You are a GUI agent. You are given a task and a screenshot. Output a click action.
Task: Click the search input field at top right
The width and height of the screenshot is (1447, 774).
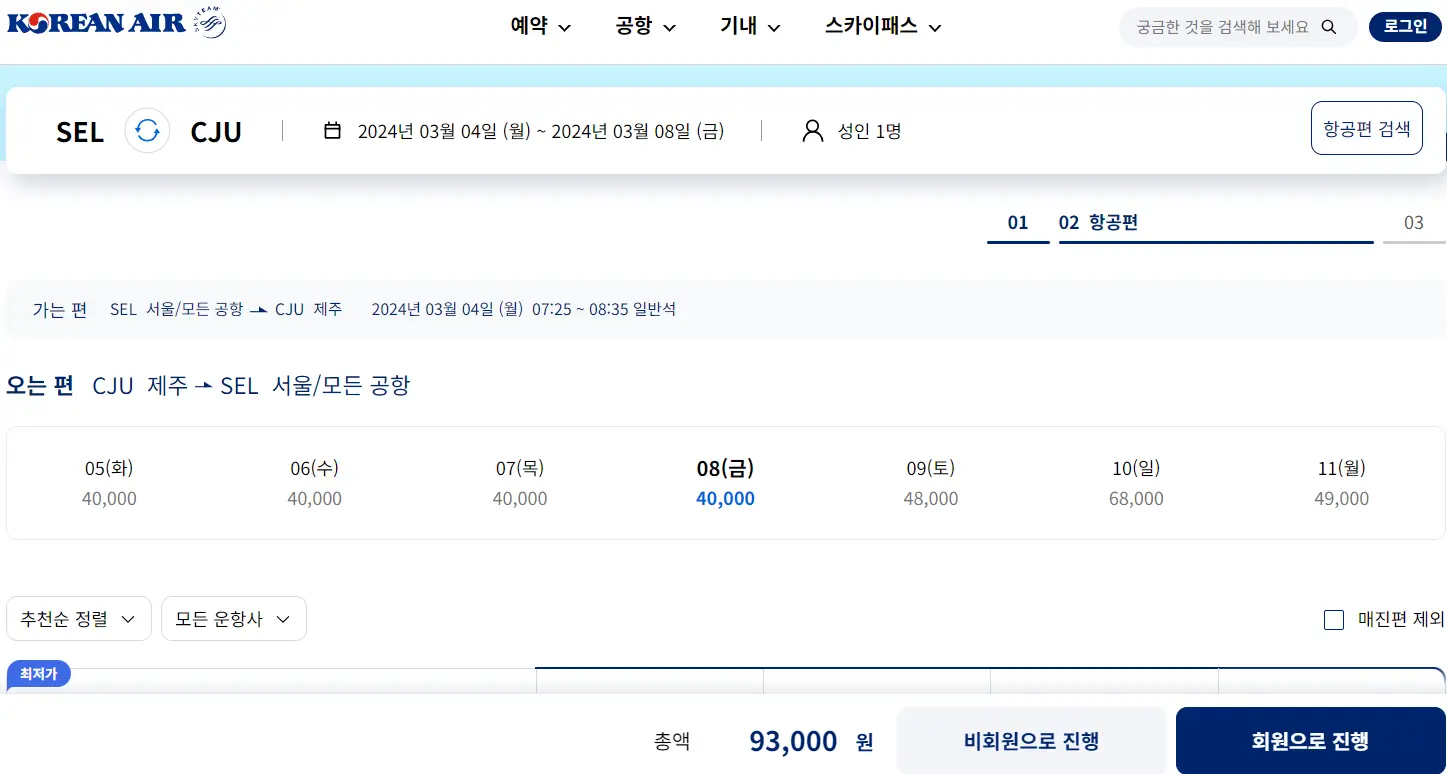tap(1220, 27)
